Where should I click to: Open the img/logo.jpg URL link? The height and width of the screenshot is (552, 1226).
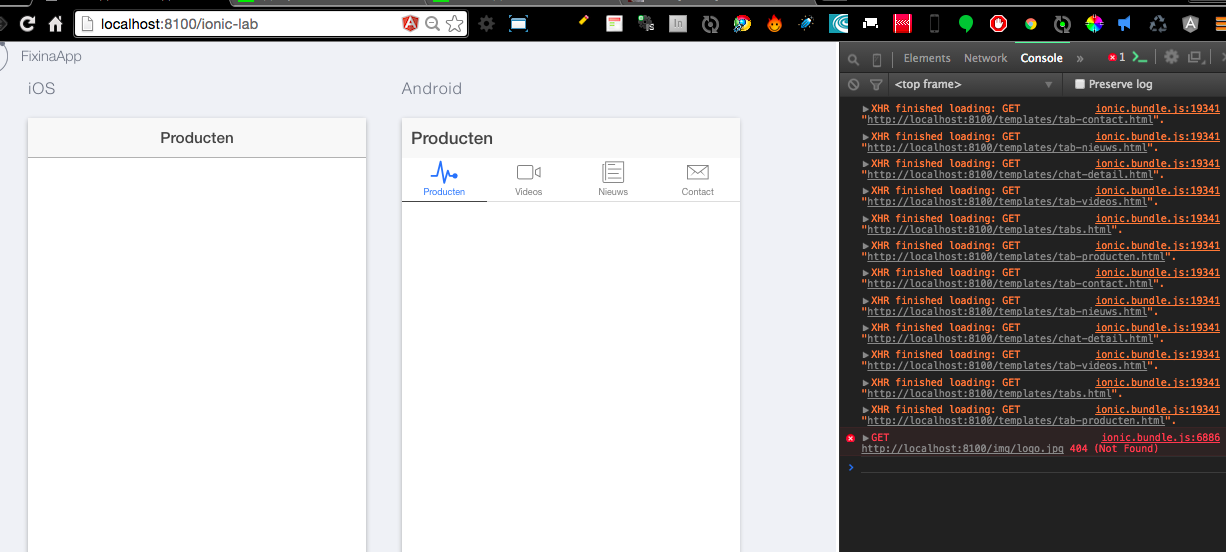(962, 449)
